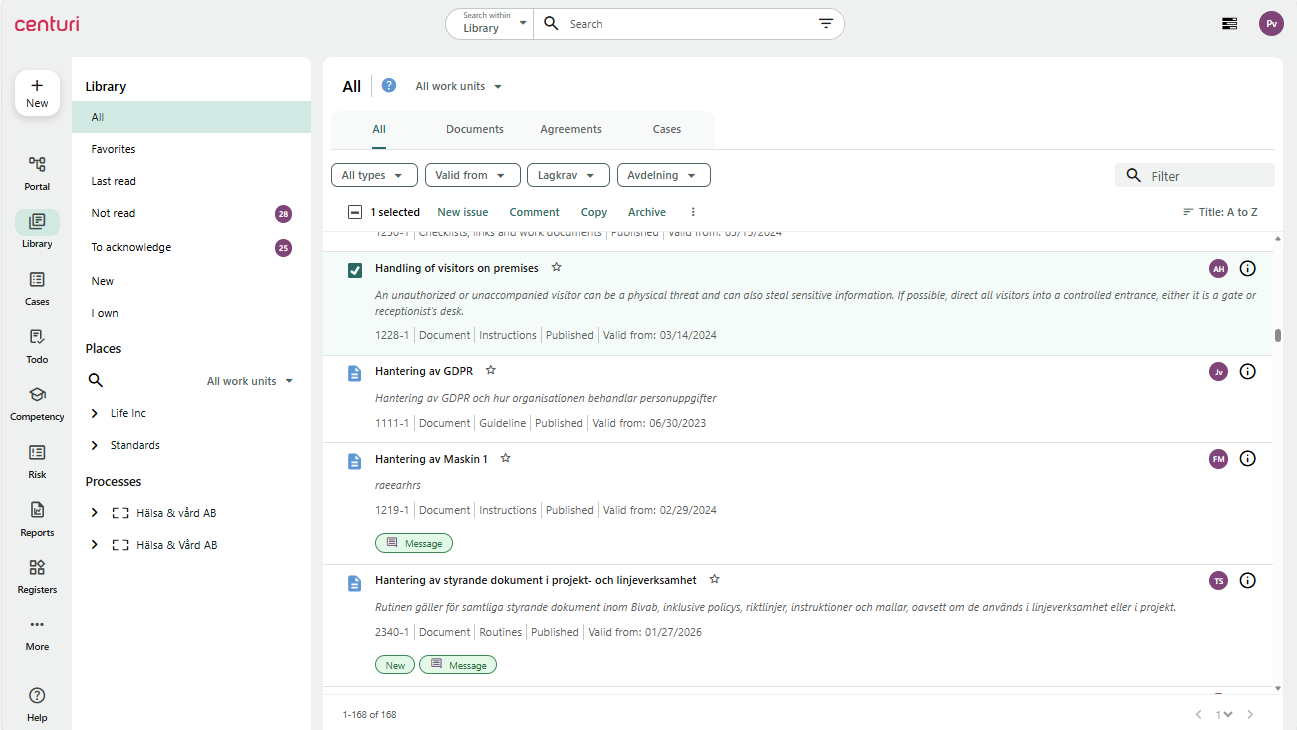Toggle the favorite star on Hantering av GDPR
This screenshot has height=730, width=1297.
(490, 369)
